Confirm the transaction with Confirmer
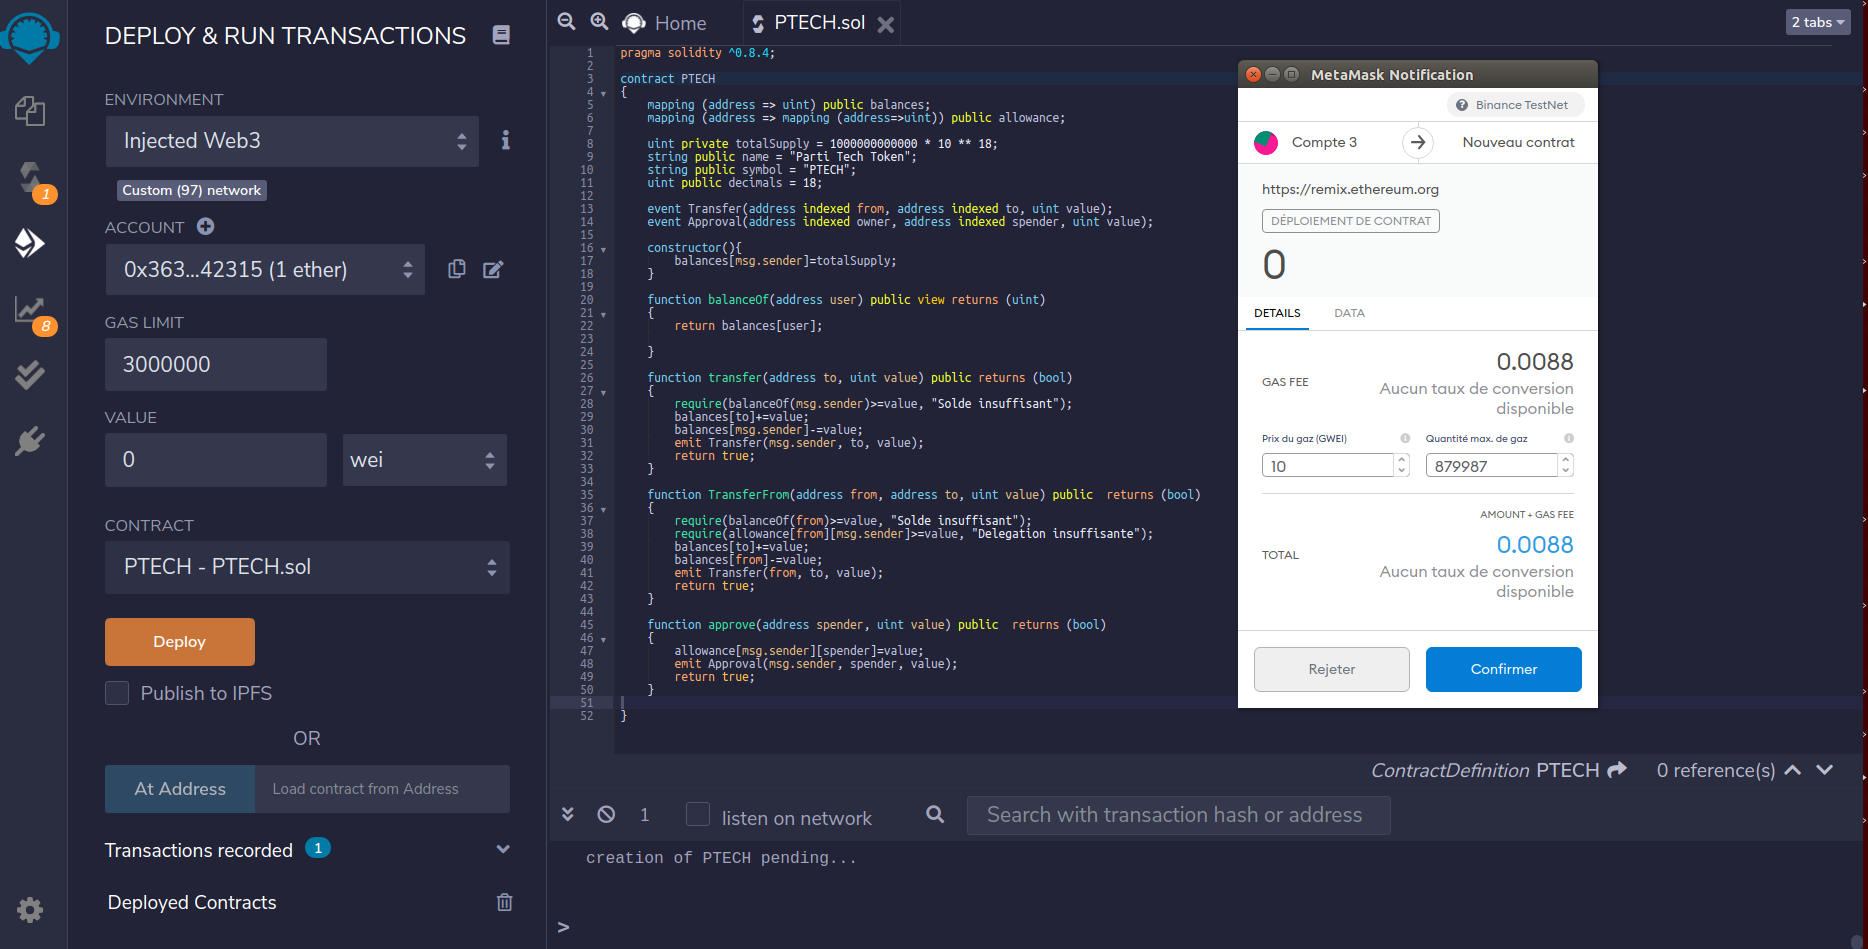This screenshot has height=949, width=1868. pyautogui.click(x=1504, y=669)
